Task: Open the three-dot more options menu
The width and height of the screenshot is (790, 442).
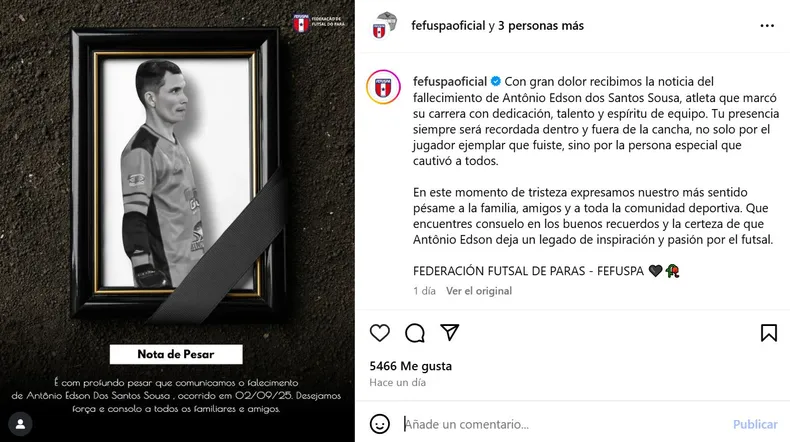Action: click(767, 26)
